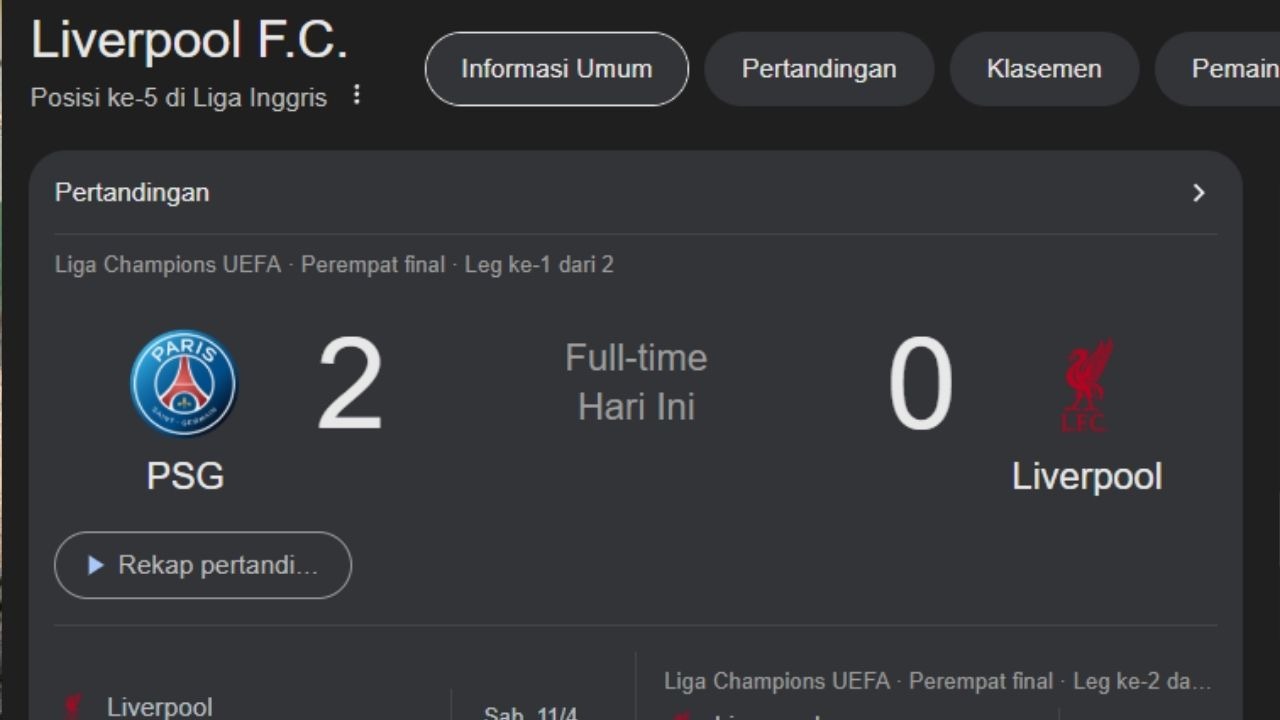Click the Liga Champions UEFA Leg ke-1 label
This screenshot has height=720, width=1280.
tap(334, 265)
